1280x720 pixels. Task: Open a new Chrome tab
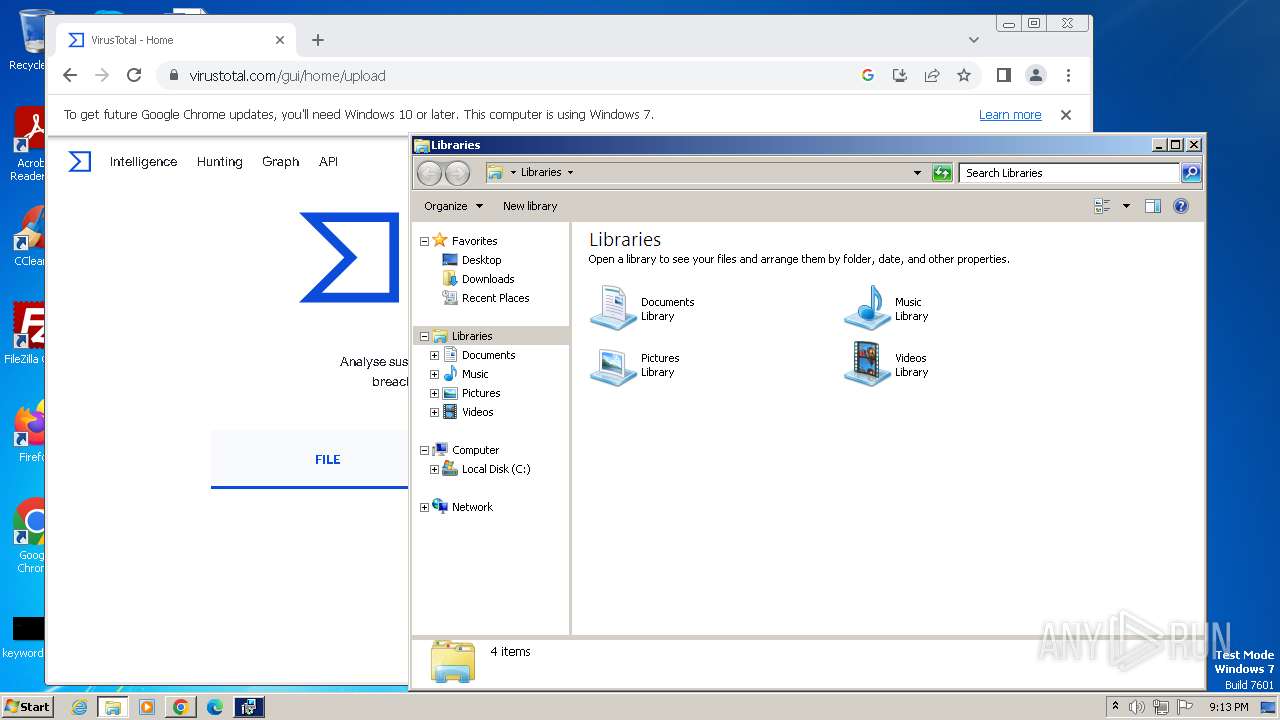pyautogui.click(x=318, y=40)
